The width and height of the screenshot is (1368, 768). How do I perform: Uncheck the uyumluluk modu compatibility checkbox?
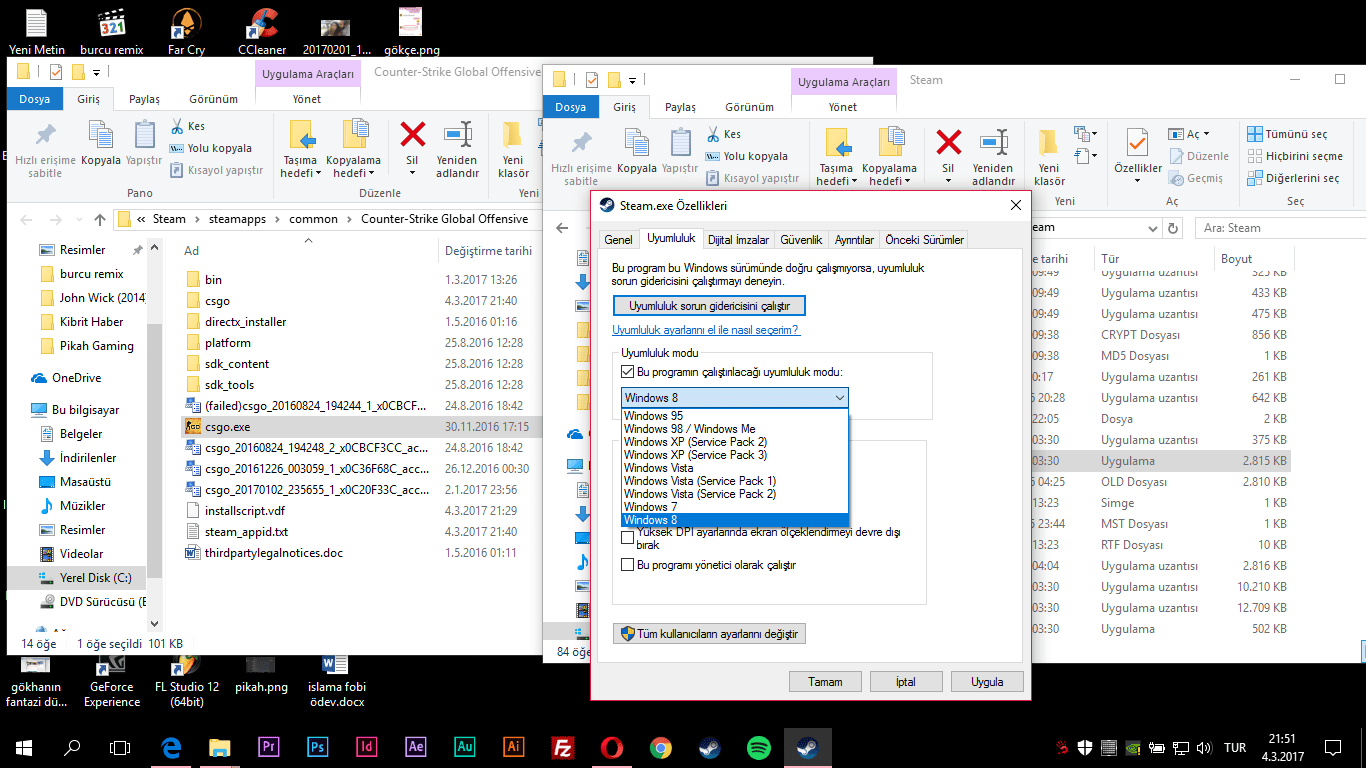coord(627,373)
